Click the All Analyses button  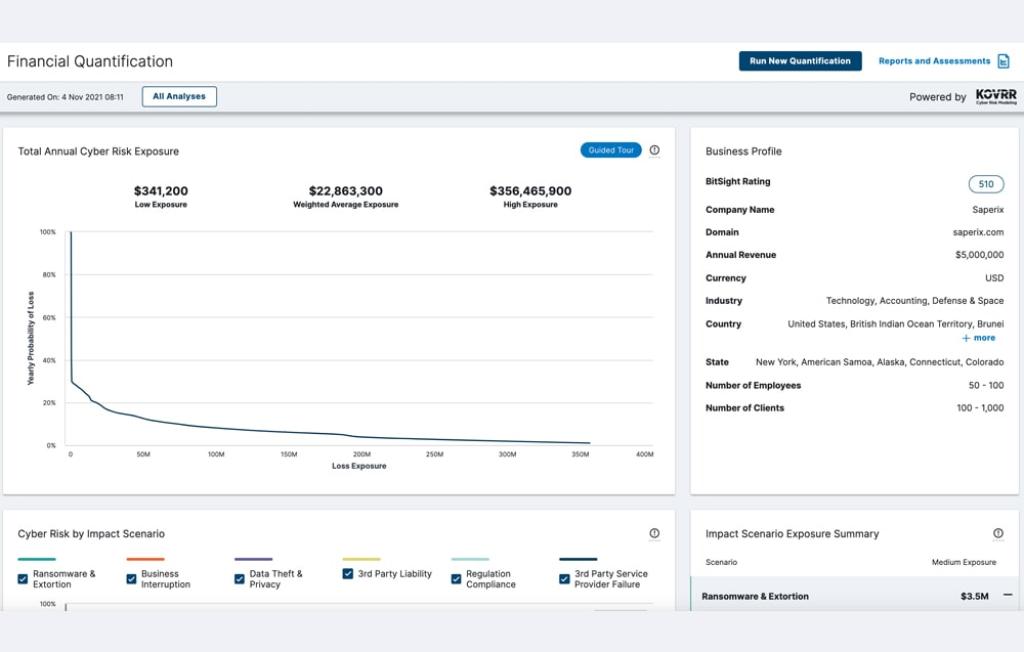click(x=179, y=97)
